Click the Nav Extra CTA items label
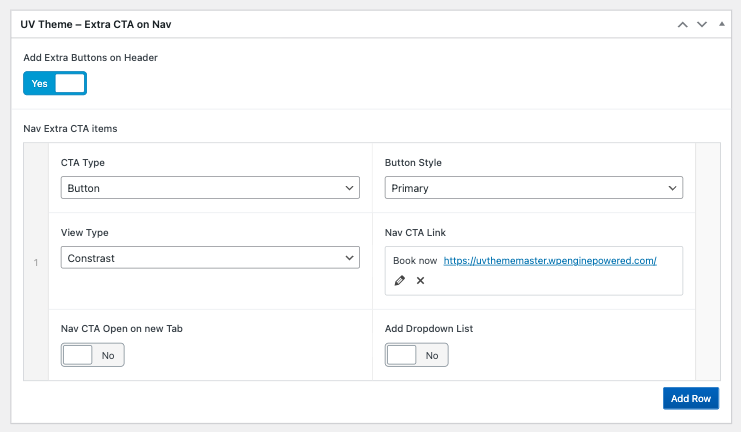The width and height of the screenshot is (741, 432). 71,128
